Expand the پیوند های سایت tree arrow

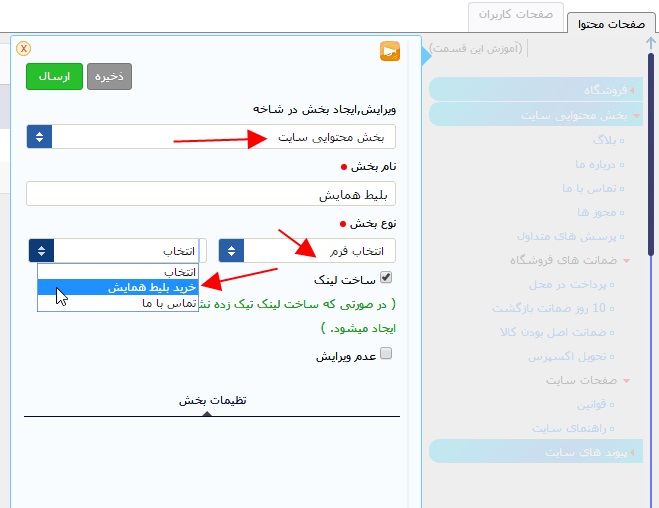point(633,452)
